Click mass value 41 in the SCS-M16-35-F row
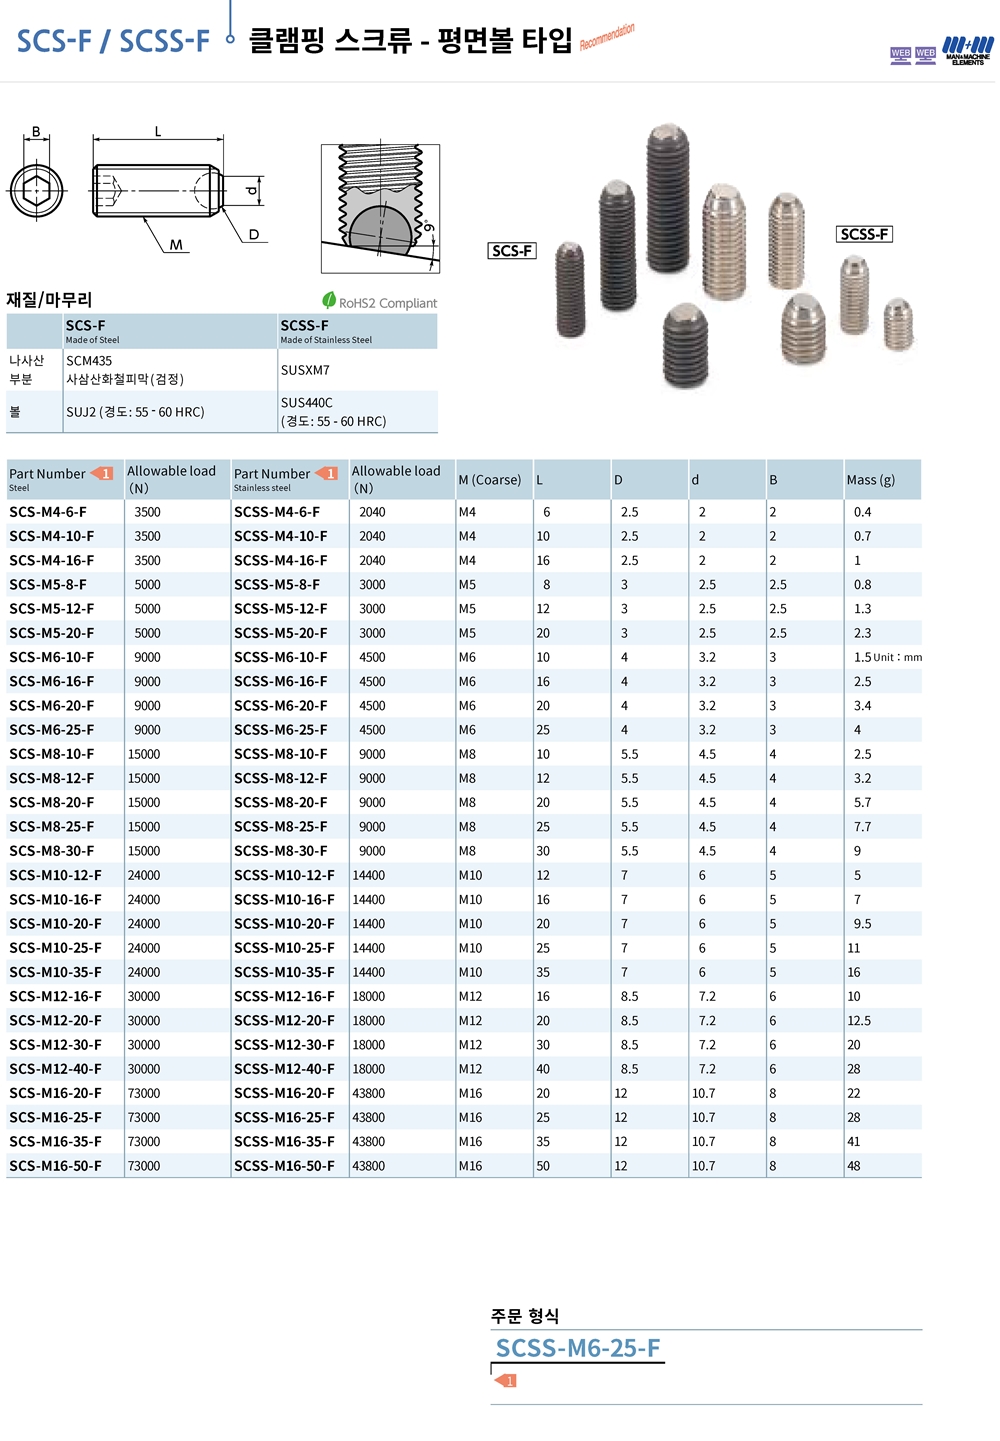1000x1441 pixels. pyautogui.click(x=854, y=1142)
